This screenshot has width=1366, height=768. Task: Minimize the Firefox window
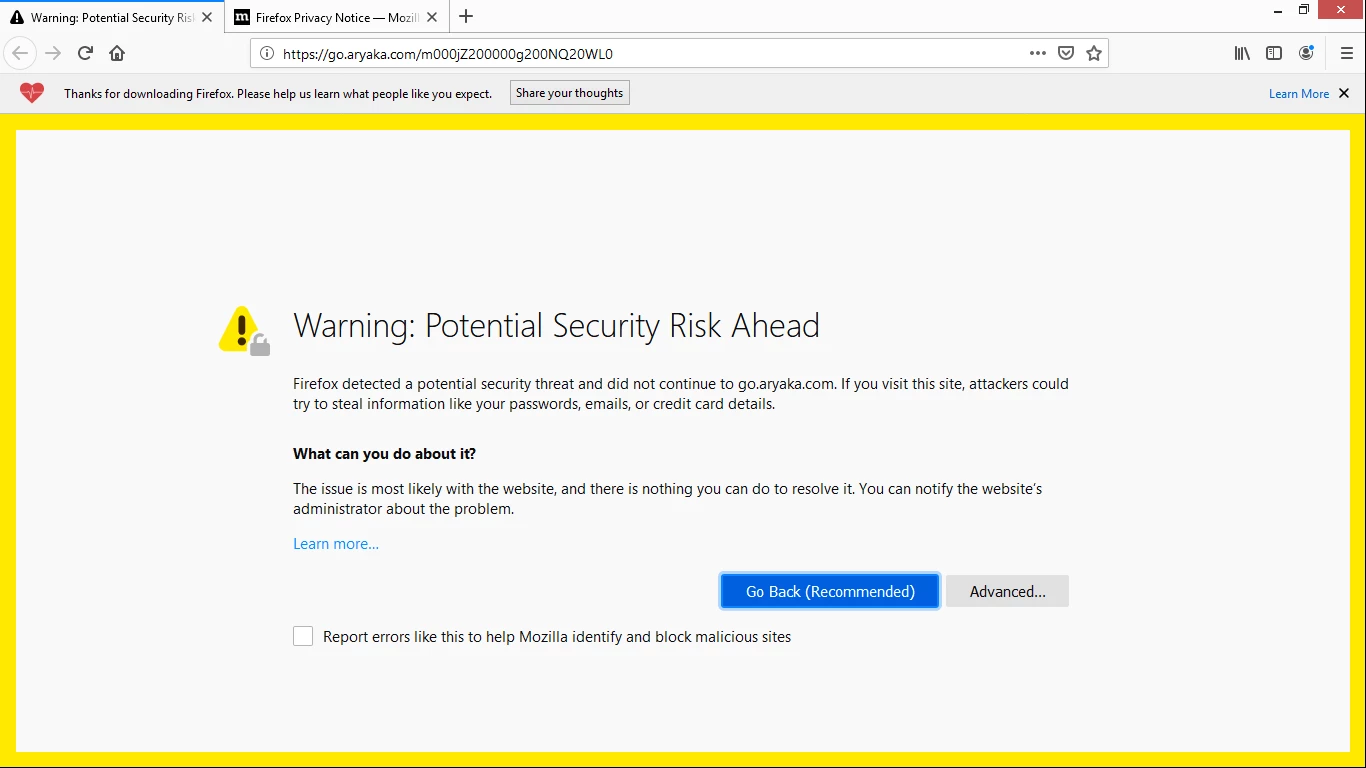pyautogui.click(x=1278, y=11)
